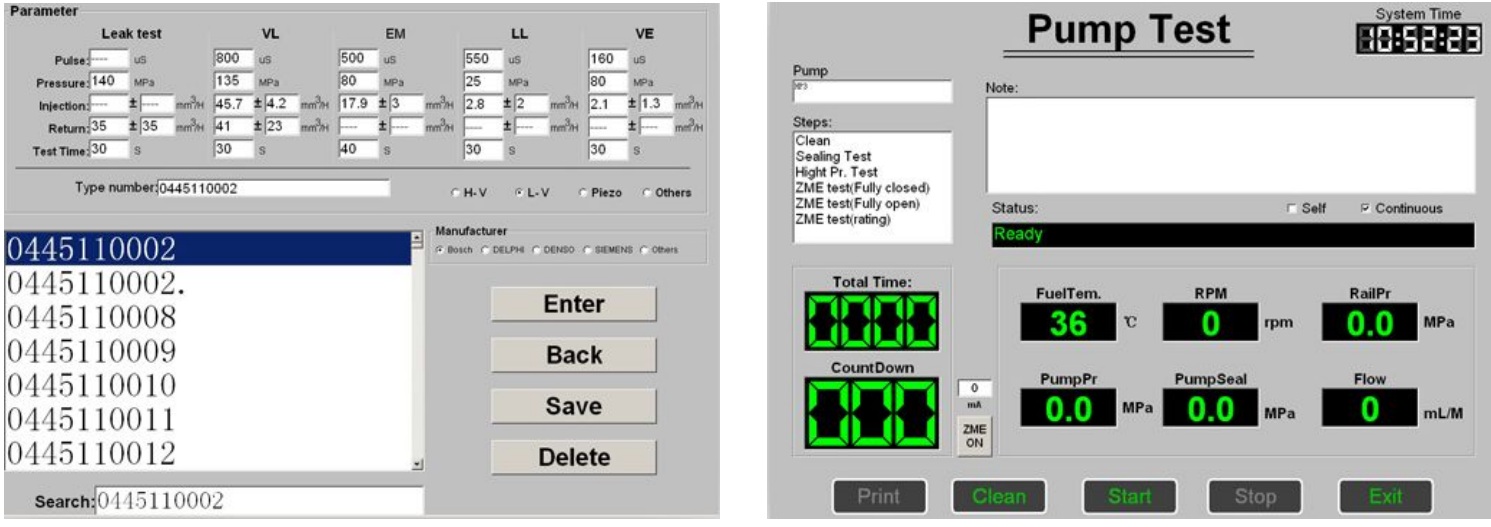This screenshot has width=1491, height=527.
Task: Click the Note text area
Action: [1229, 145]
